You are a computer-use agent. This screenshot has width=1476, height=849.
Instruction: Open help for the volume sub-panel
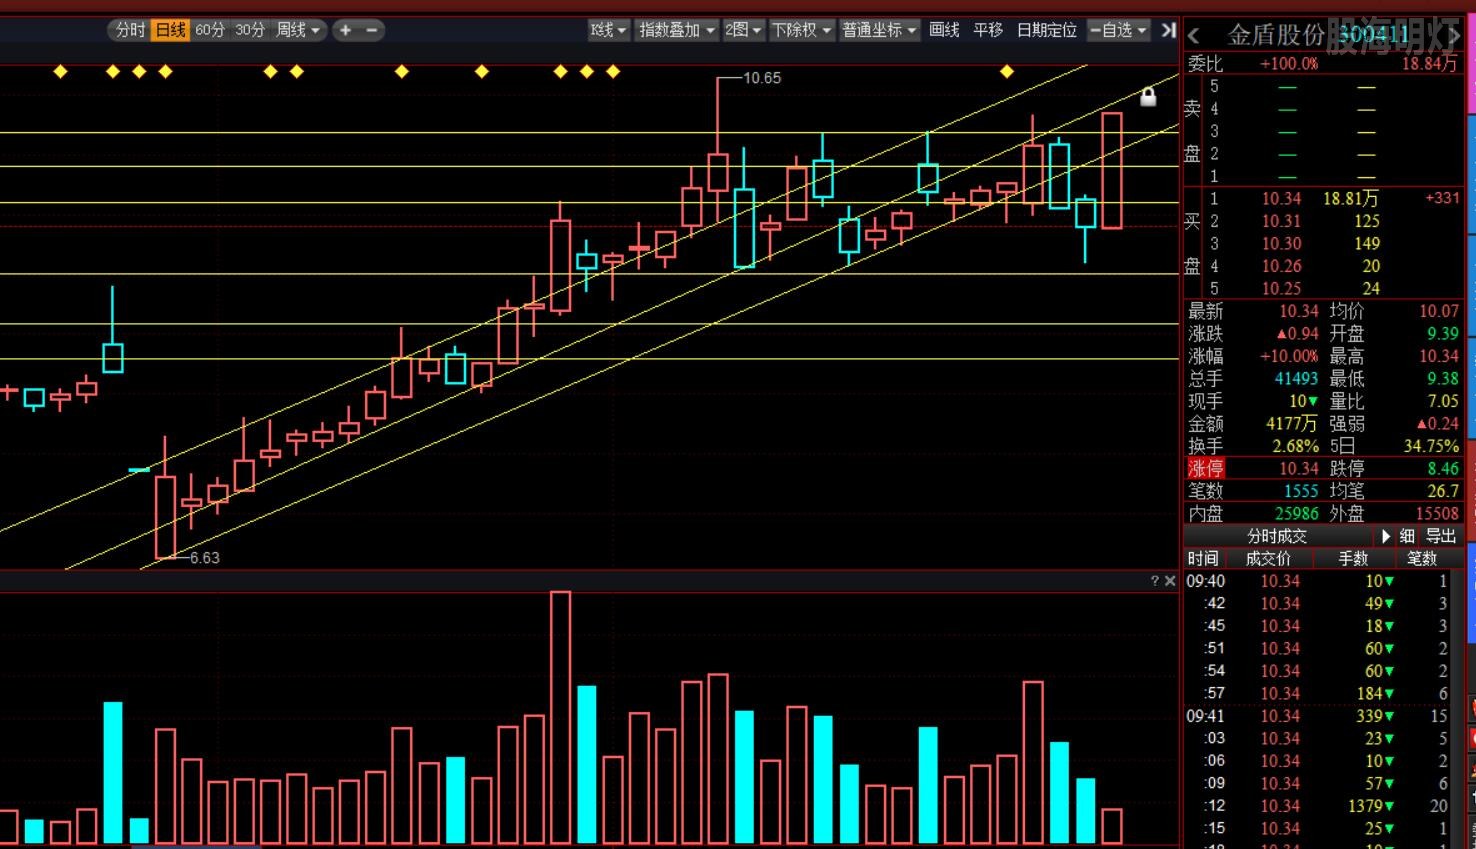1155,581
